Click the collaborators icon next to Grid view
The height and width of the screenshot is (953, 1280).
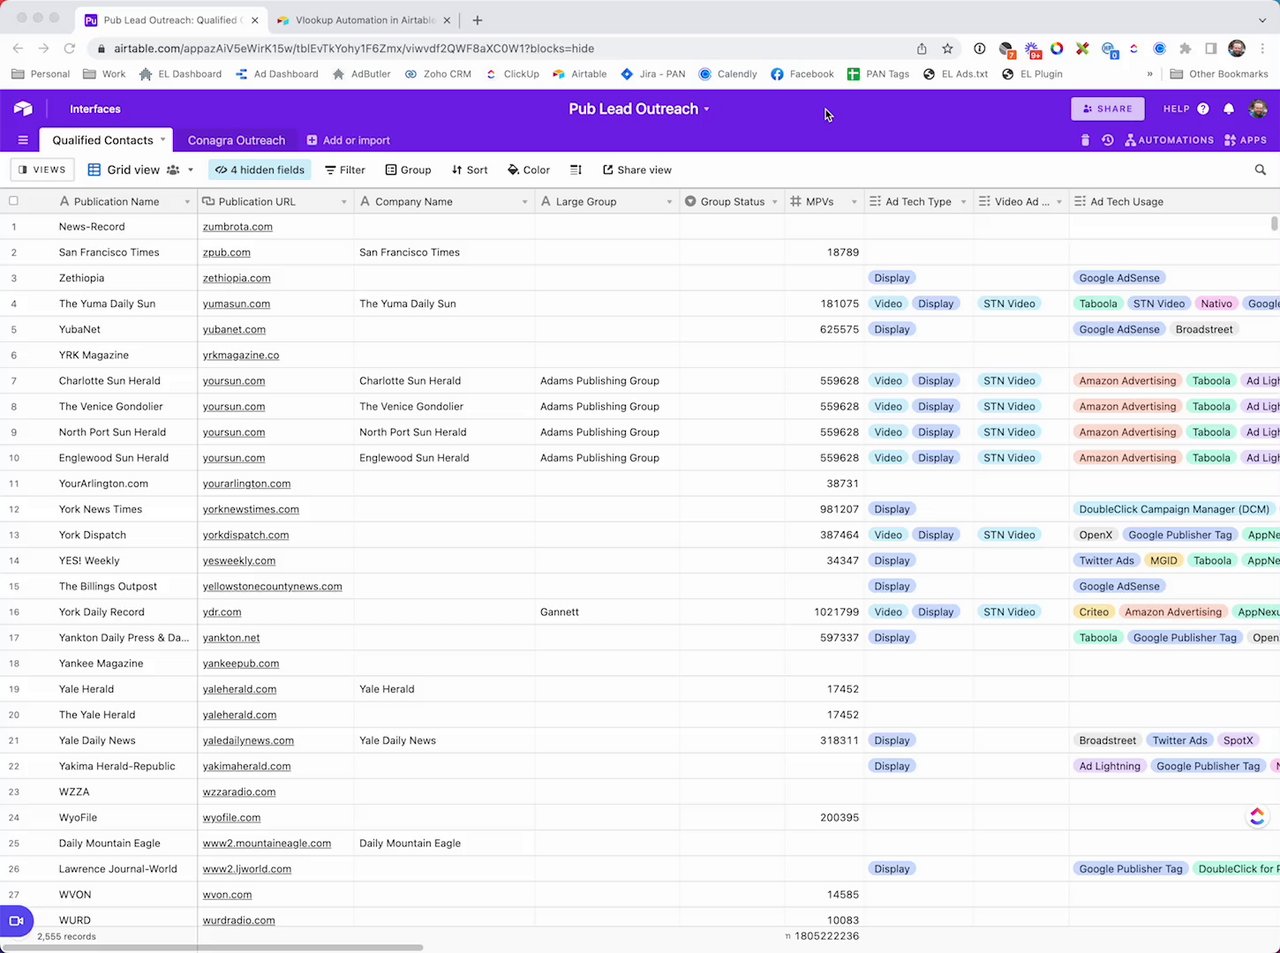(x=173, y=170)
